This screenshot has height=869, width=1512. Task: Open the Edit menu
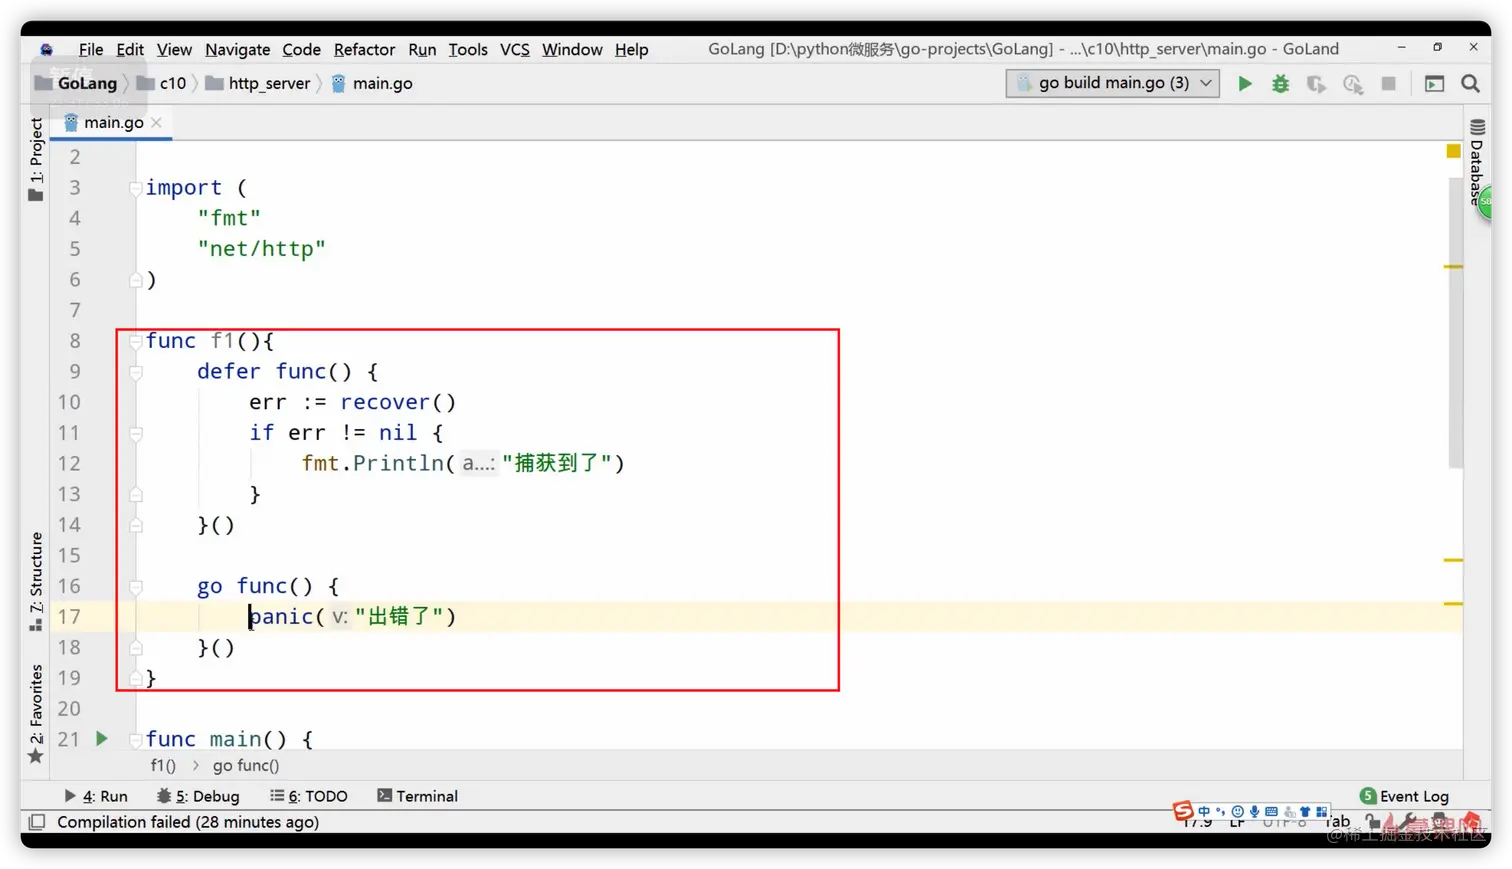(x=130, y=49)
